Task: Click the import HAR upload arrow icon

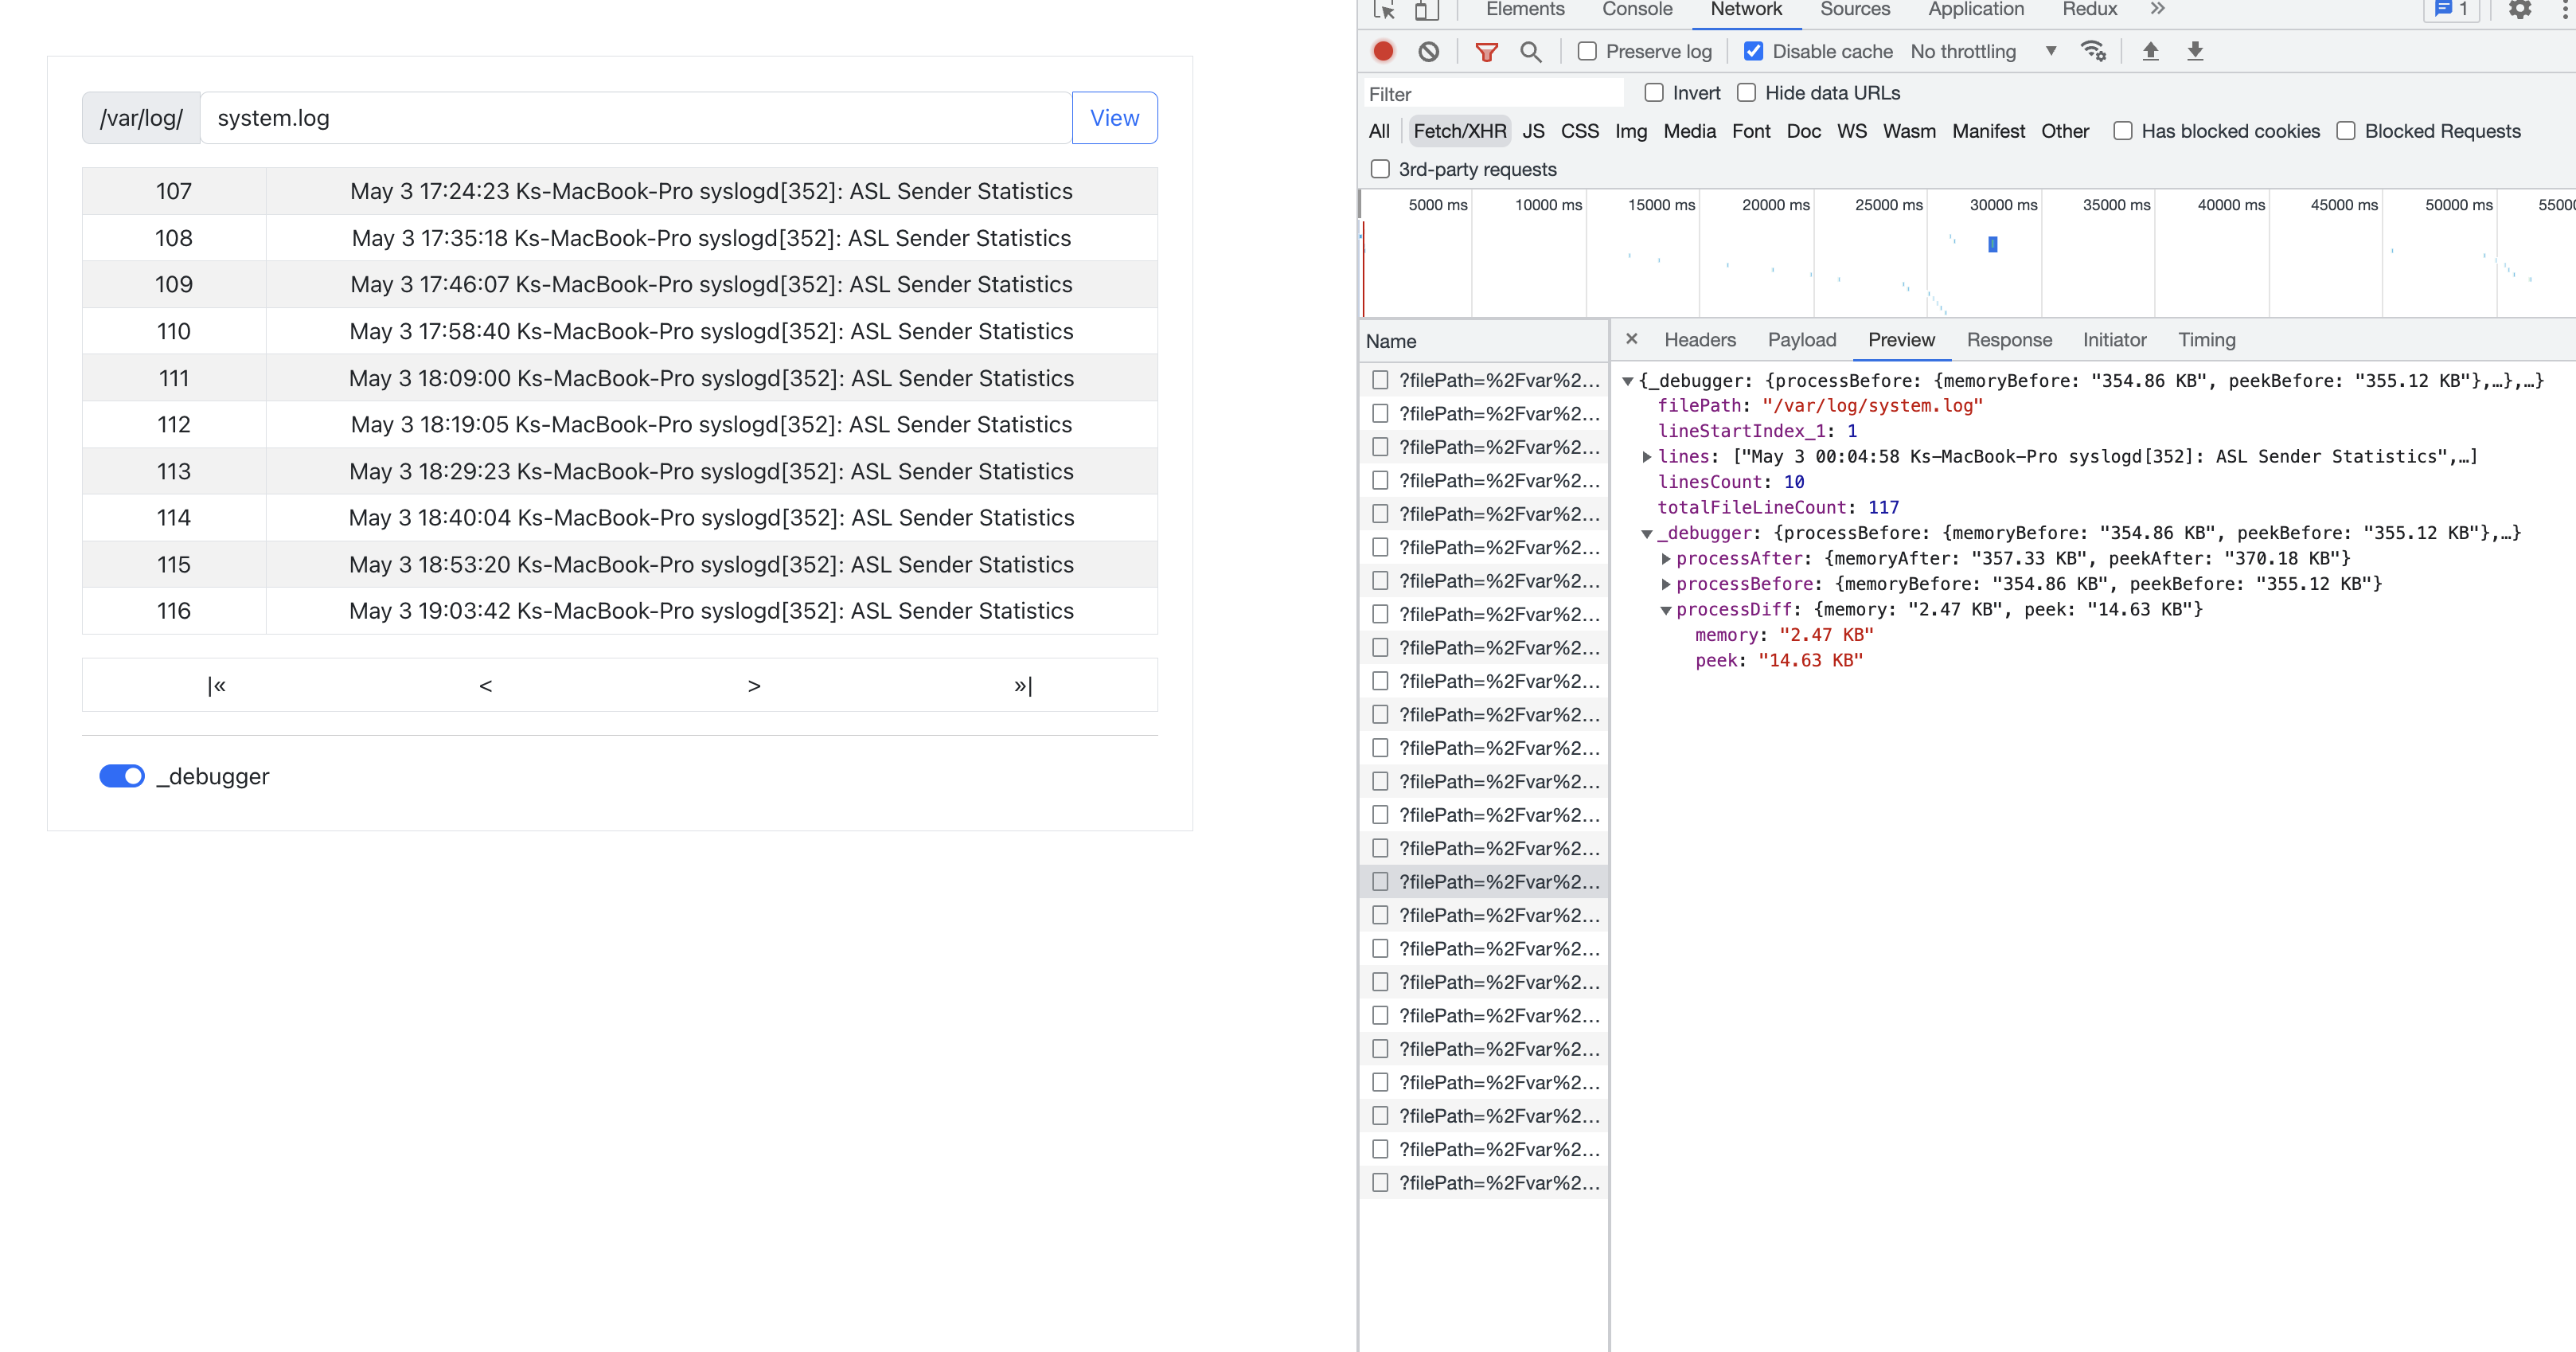Action: (2150, 51)
